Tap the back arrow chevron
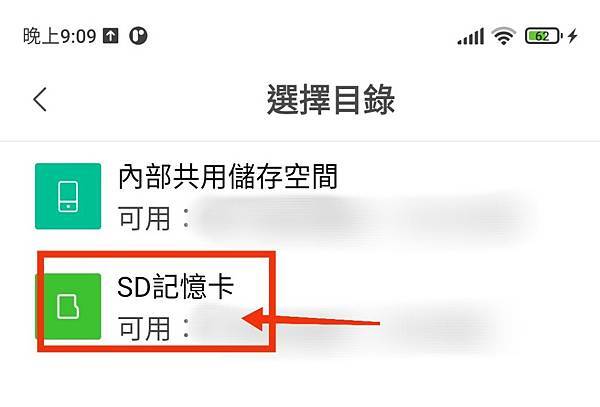 click(x=40, y=99)
